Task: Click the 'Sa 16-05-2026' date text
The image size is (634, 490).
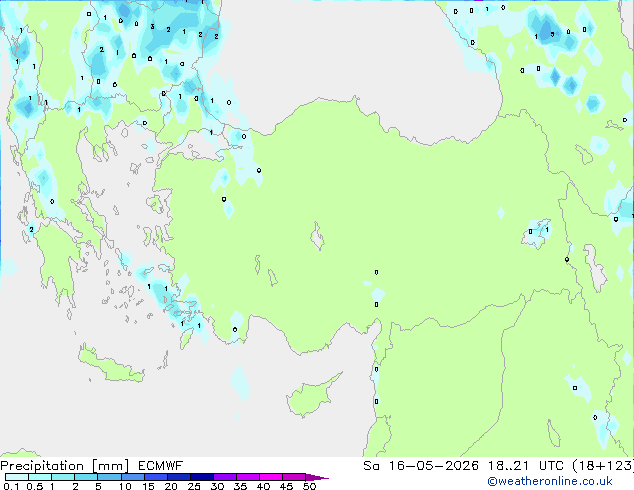Action: (x=421, y=466)
